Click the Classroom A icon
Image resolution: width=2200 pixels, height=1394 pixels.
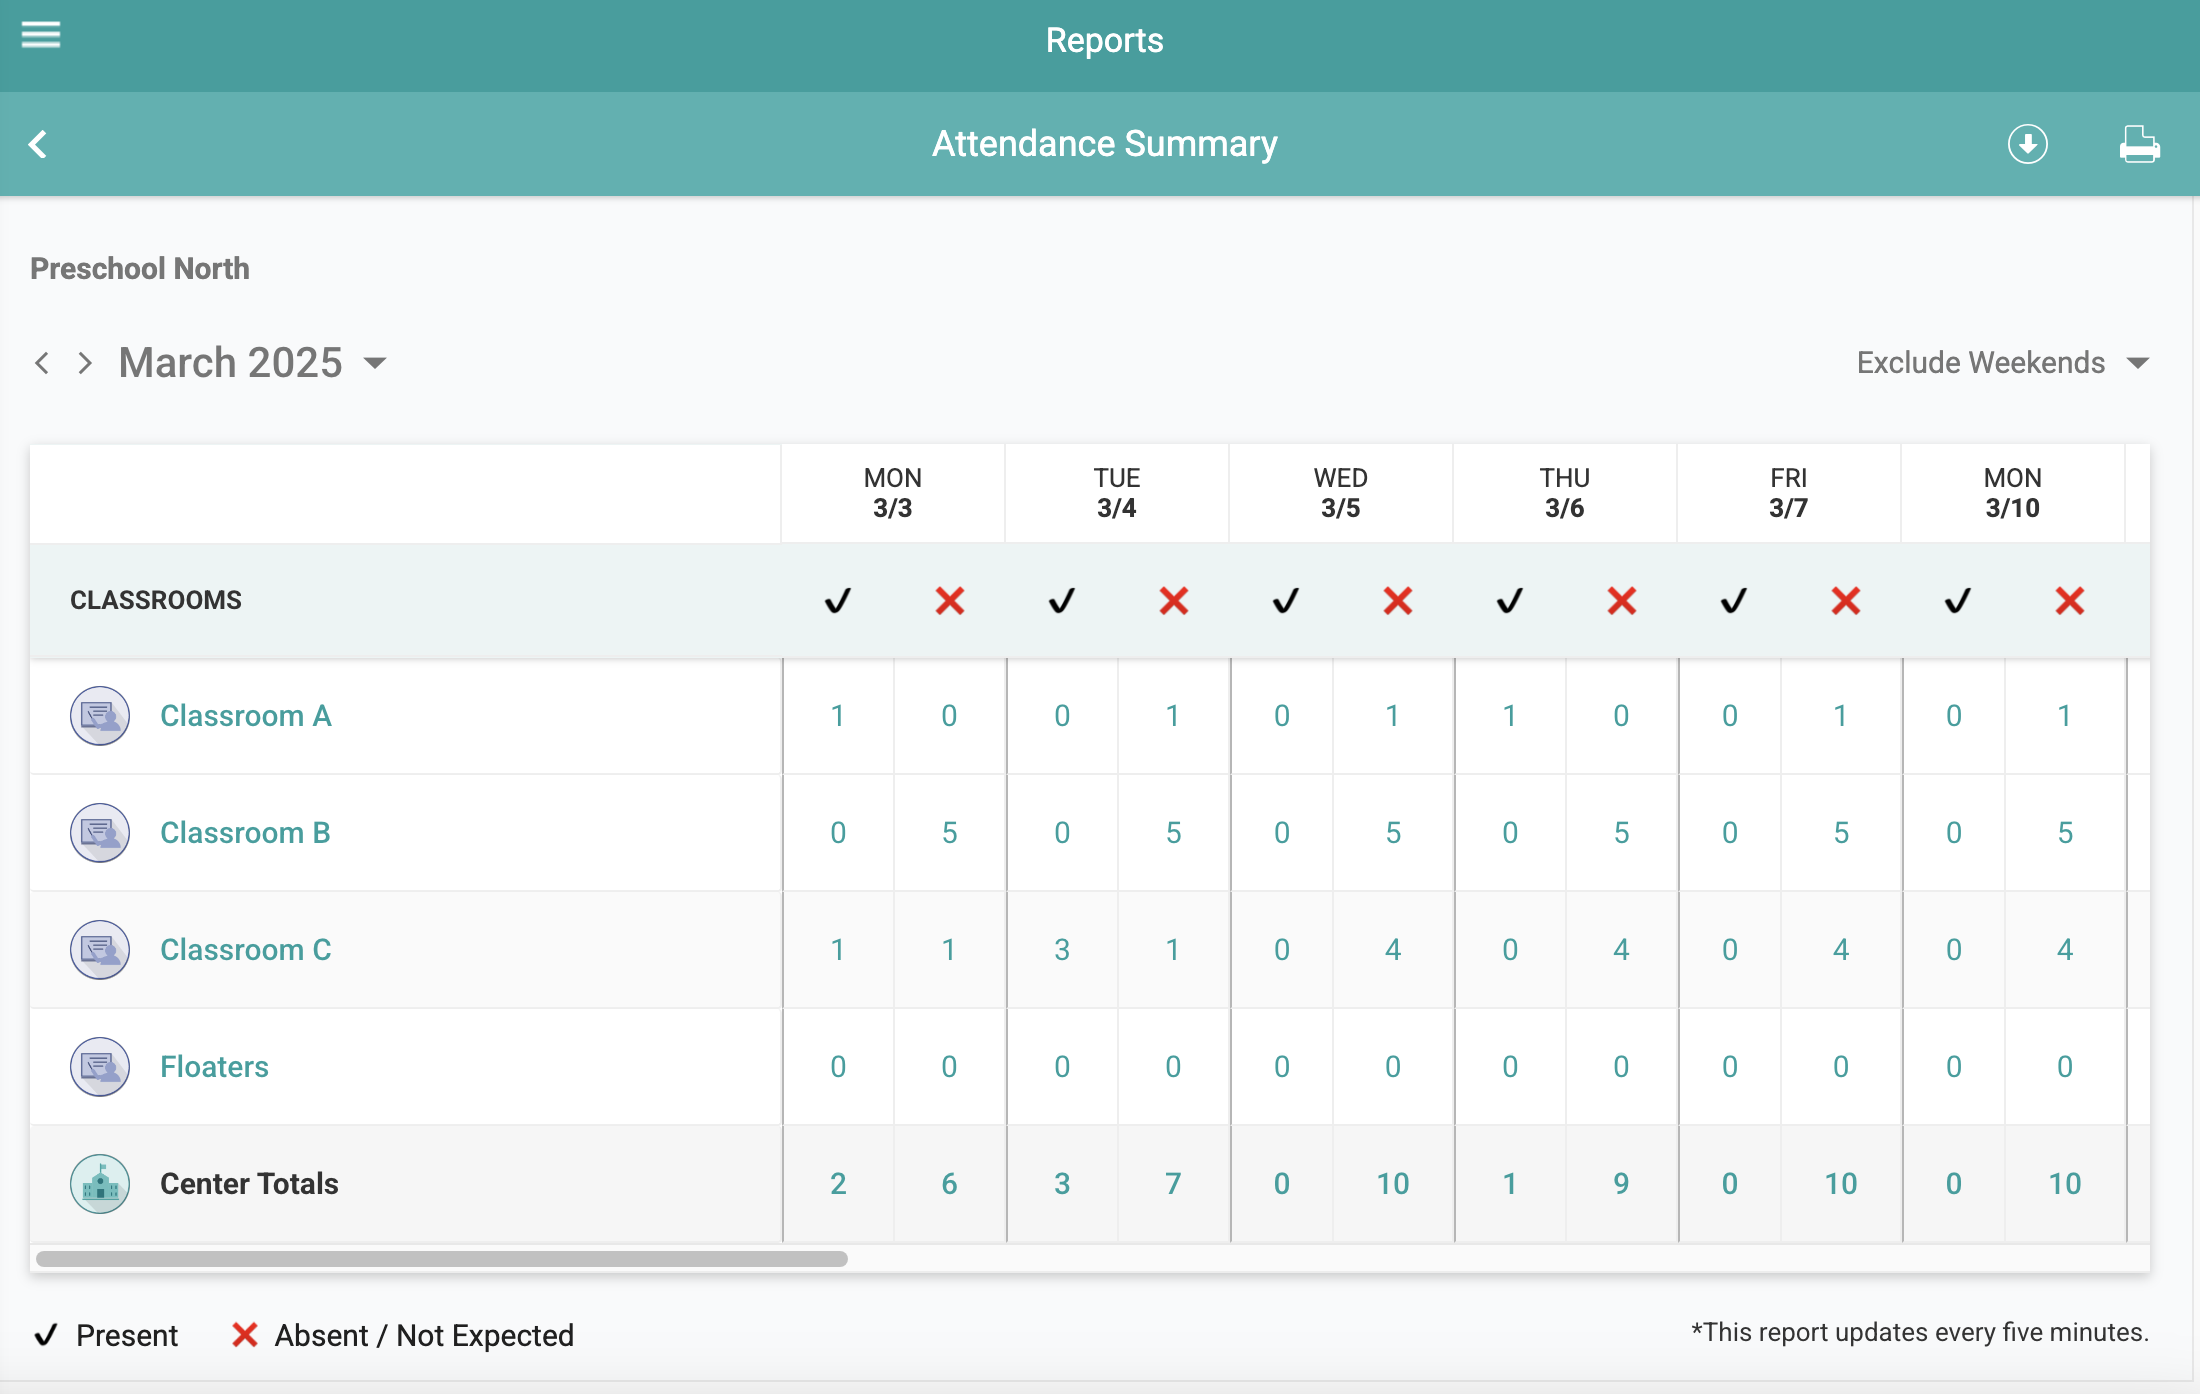pos(100,716)
